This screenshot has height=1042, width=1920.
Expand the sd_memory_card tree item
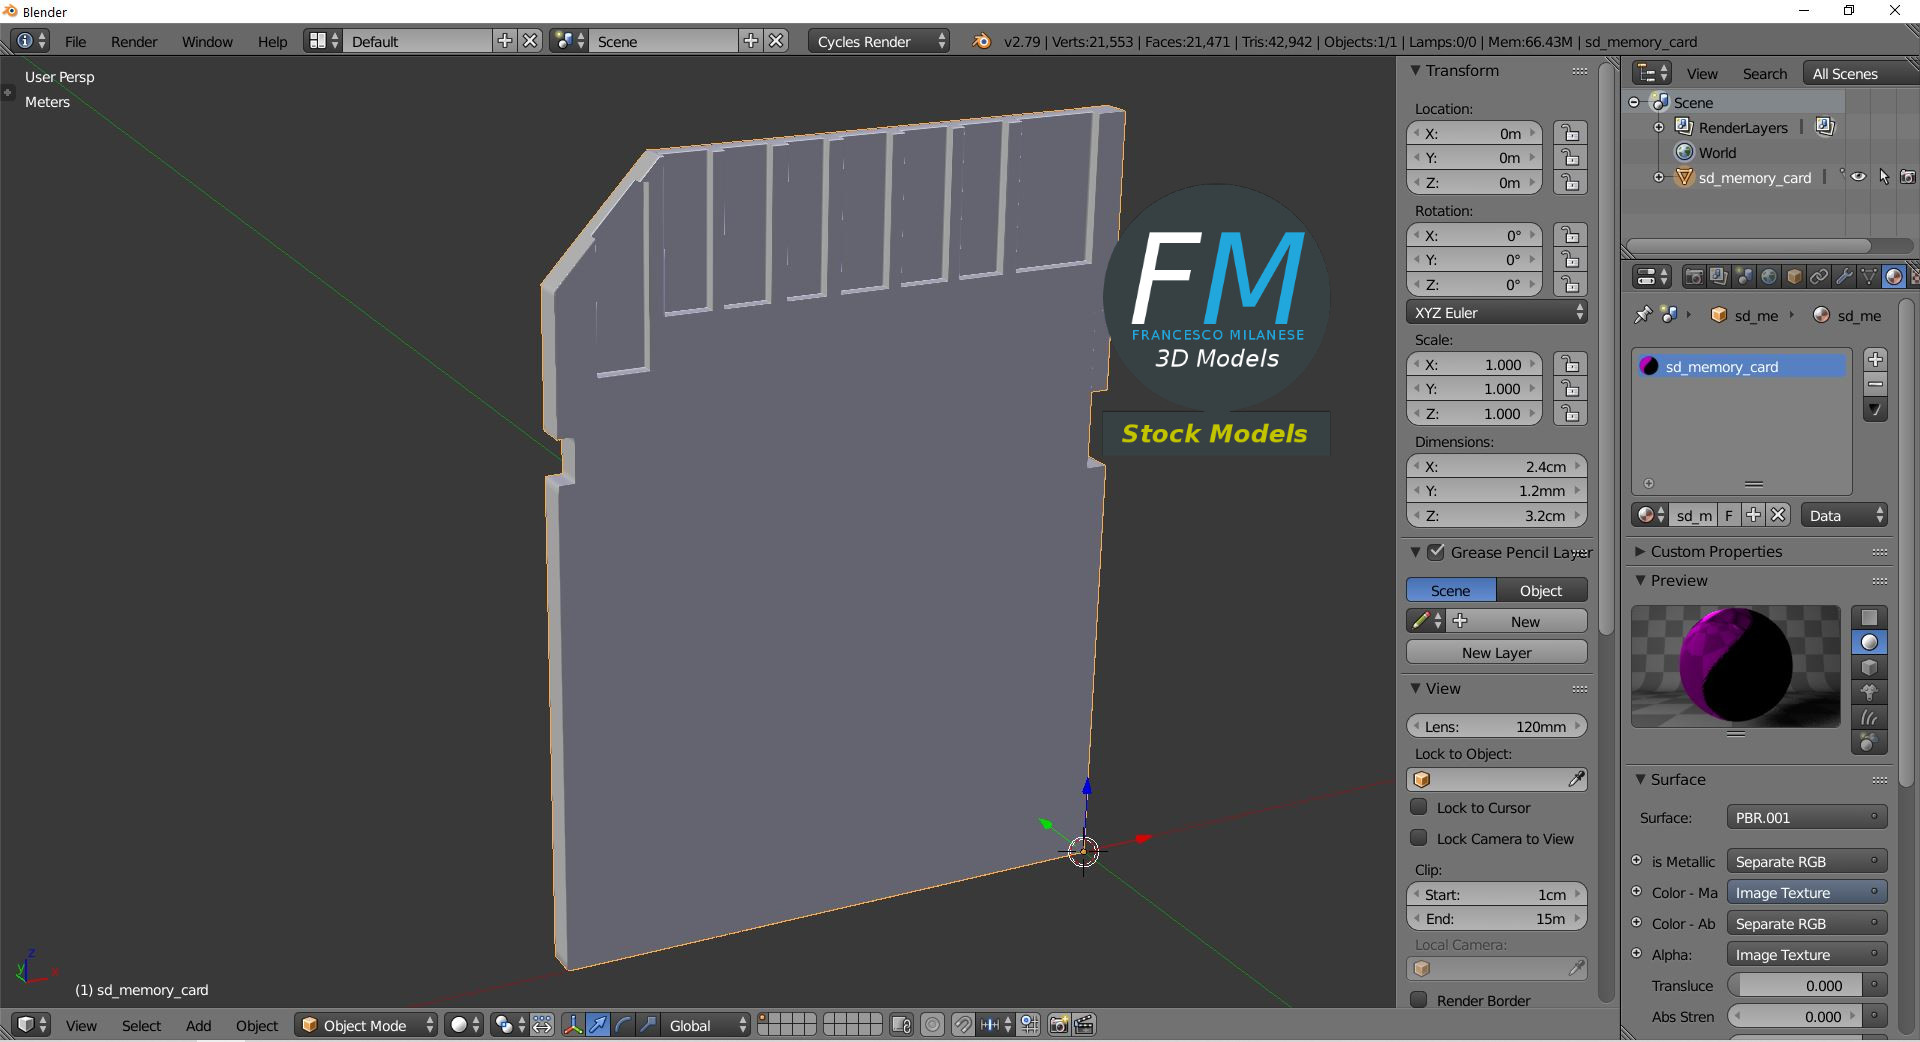(x=1659, y=177)
